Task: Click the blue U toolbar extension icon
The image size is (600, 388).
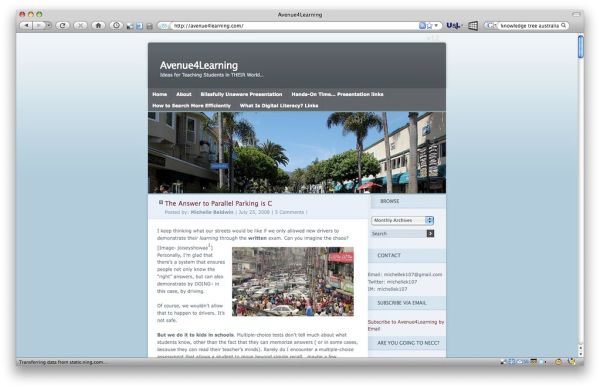Action: [454, 26]
